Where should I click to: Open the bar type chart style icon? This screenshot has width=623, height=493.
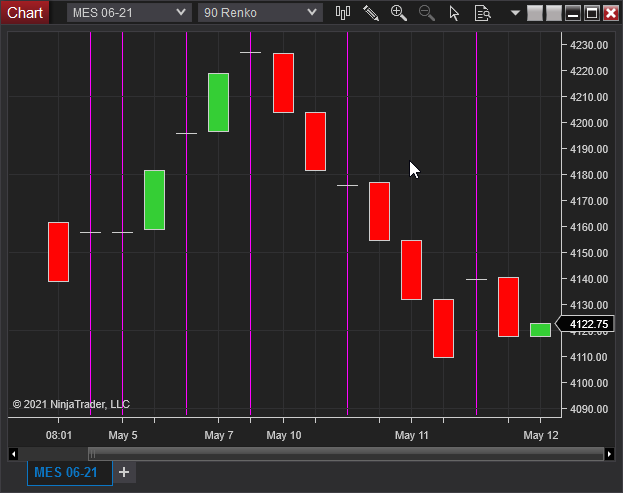[x=343, y=13]
